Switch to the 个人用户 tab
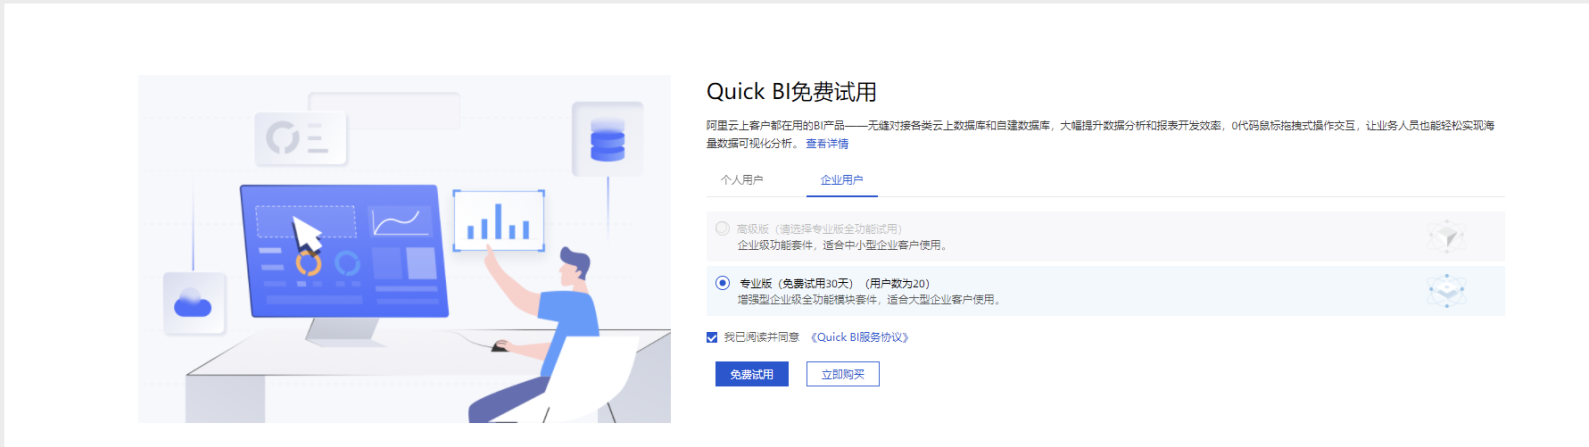 (742, 180)
